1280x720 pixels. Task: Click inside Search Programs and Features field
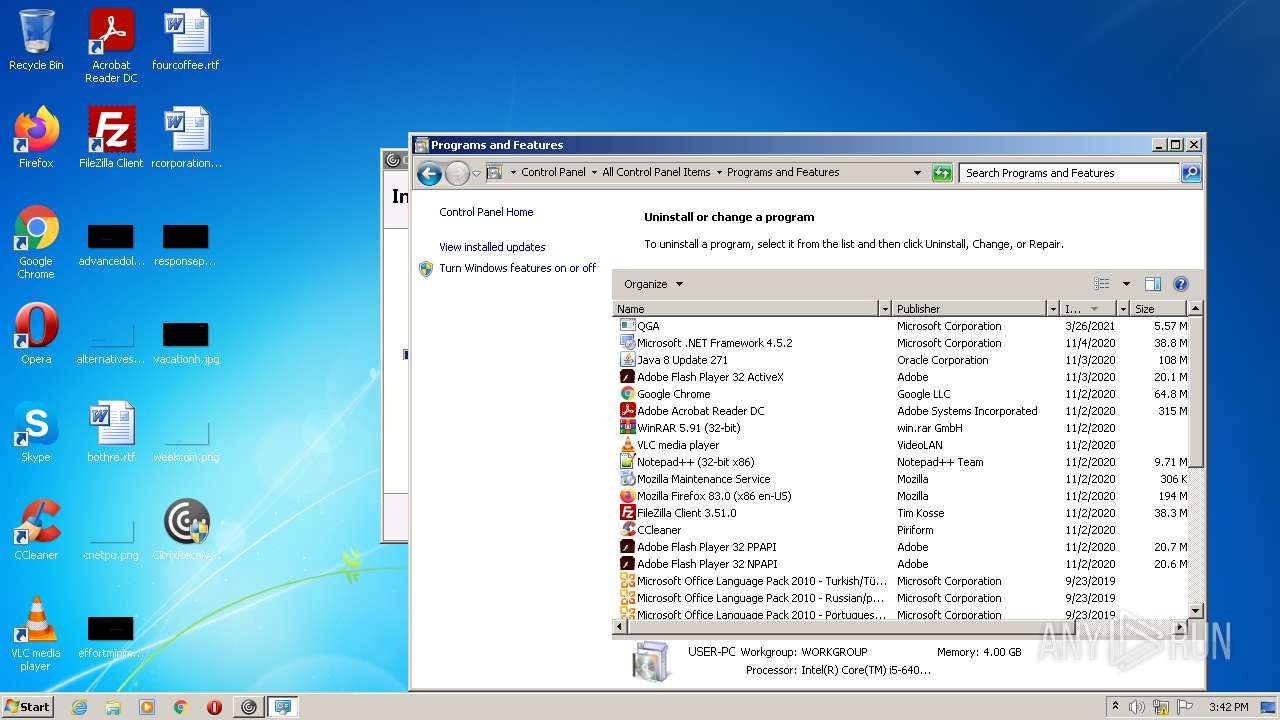[x=1069, y=173]
